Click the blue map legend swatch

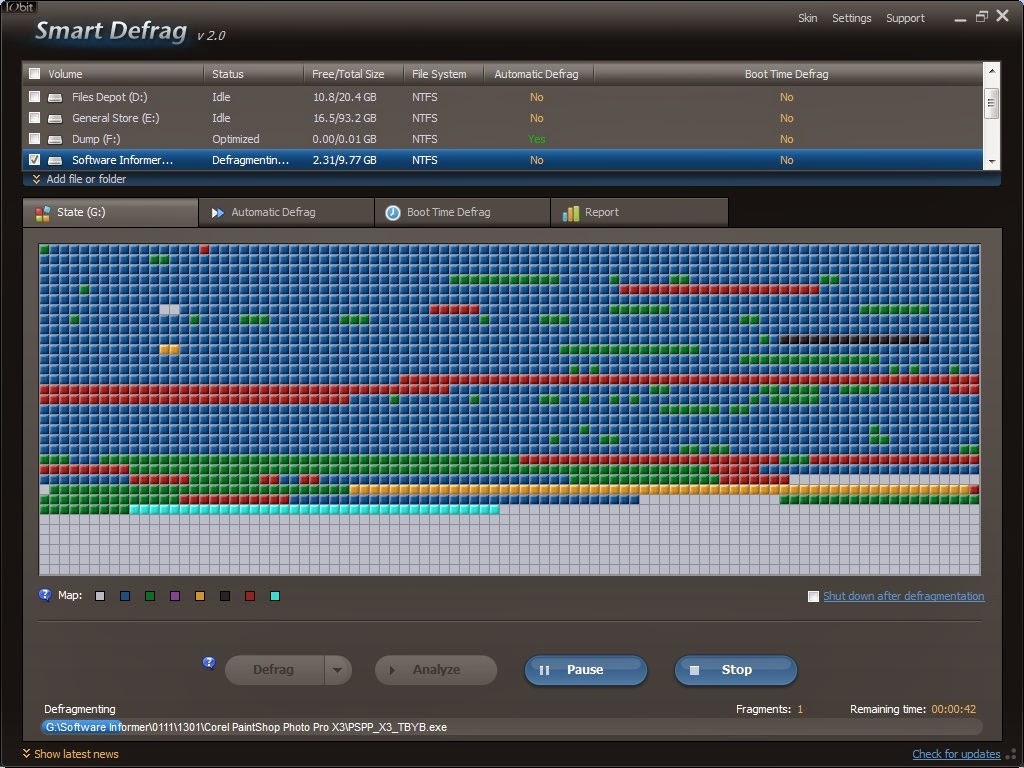(125, 596)
